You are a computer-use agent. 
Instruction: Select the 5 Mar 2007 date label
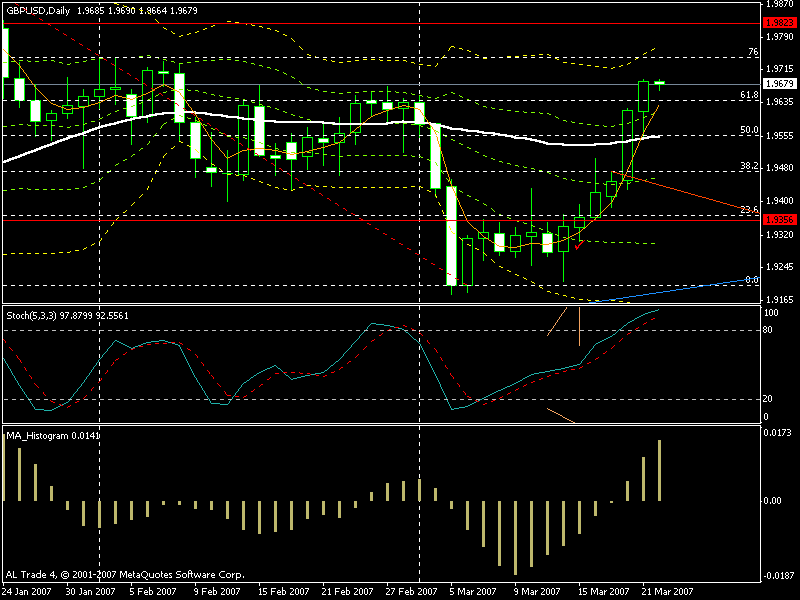click(469, 591)
